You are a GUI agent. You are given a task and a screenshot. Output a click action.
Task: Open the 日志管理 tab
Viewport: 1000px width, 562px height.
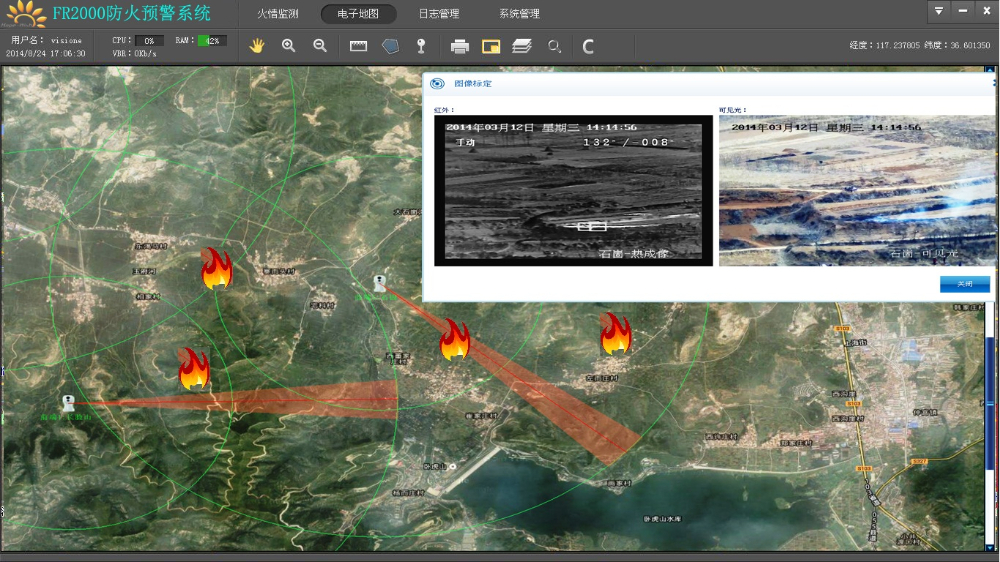point(439,13)
